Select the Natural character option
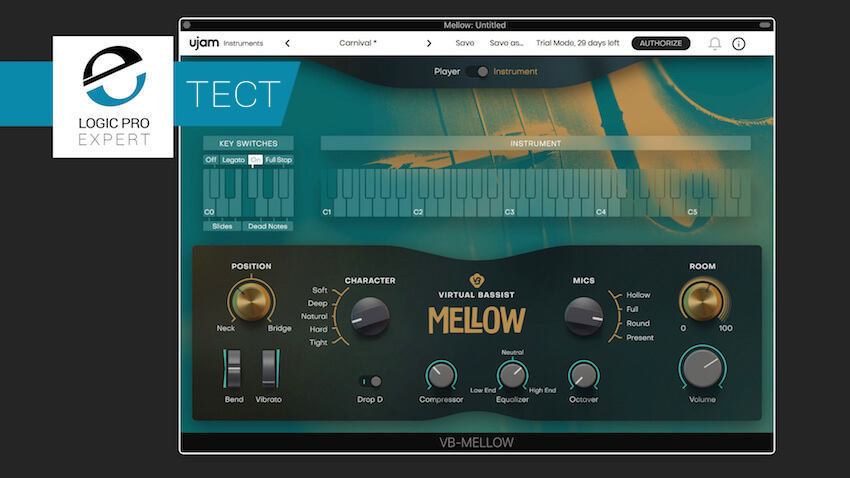Screen dimensions: 850x478 (x=314, y=316)
